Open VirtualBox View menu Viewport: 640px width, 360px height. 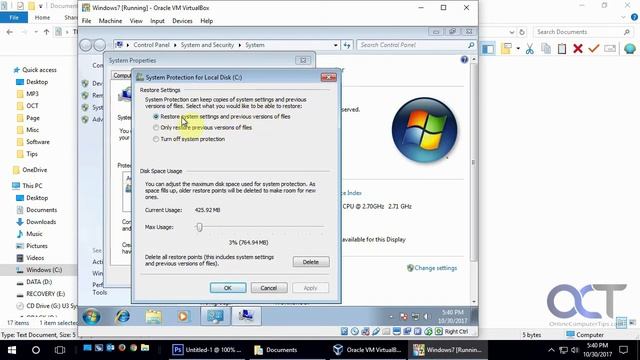(x=136, y=21)
